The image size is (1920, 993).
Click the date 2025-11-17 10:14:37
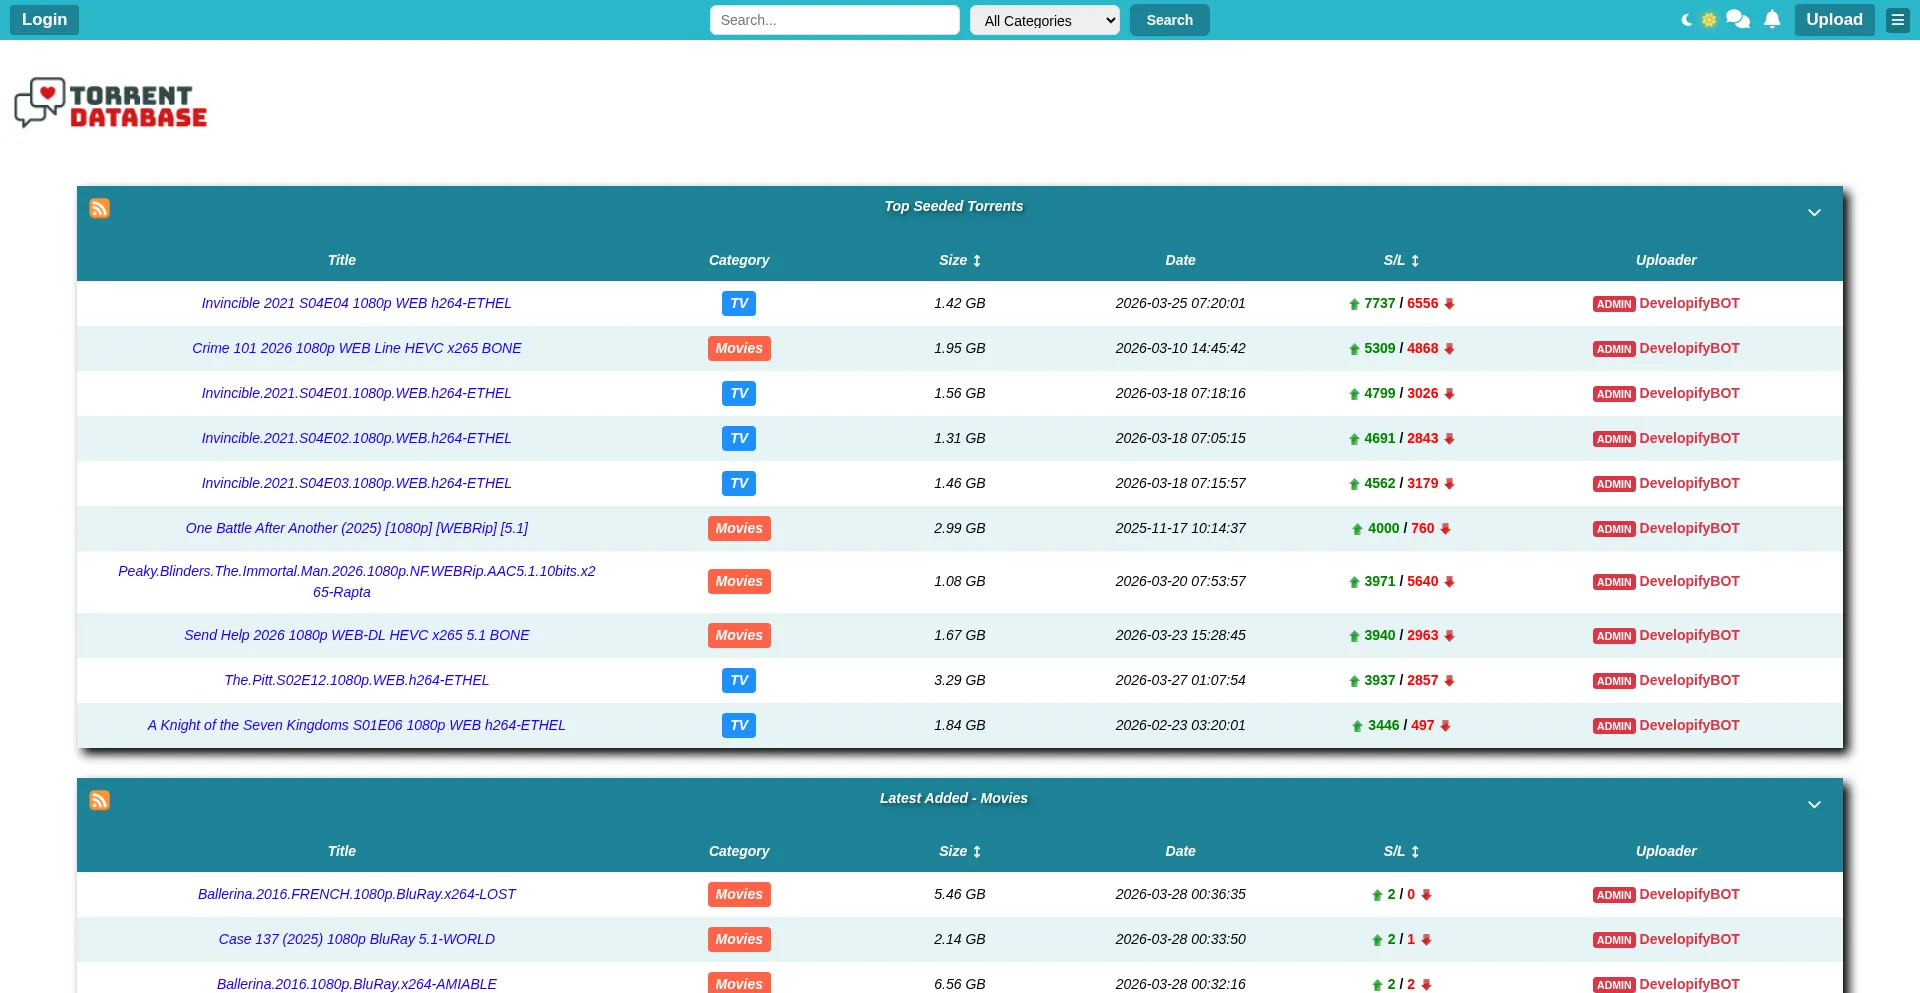1180,528
